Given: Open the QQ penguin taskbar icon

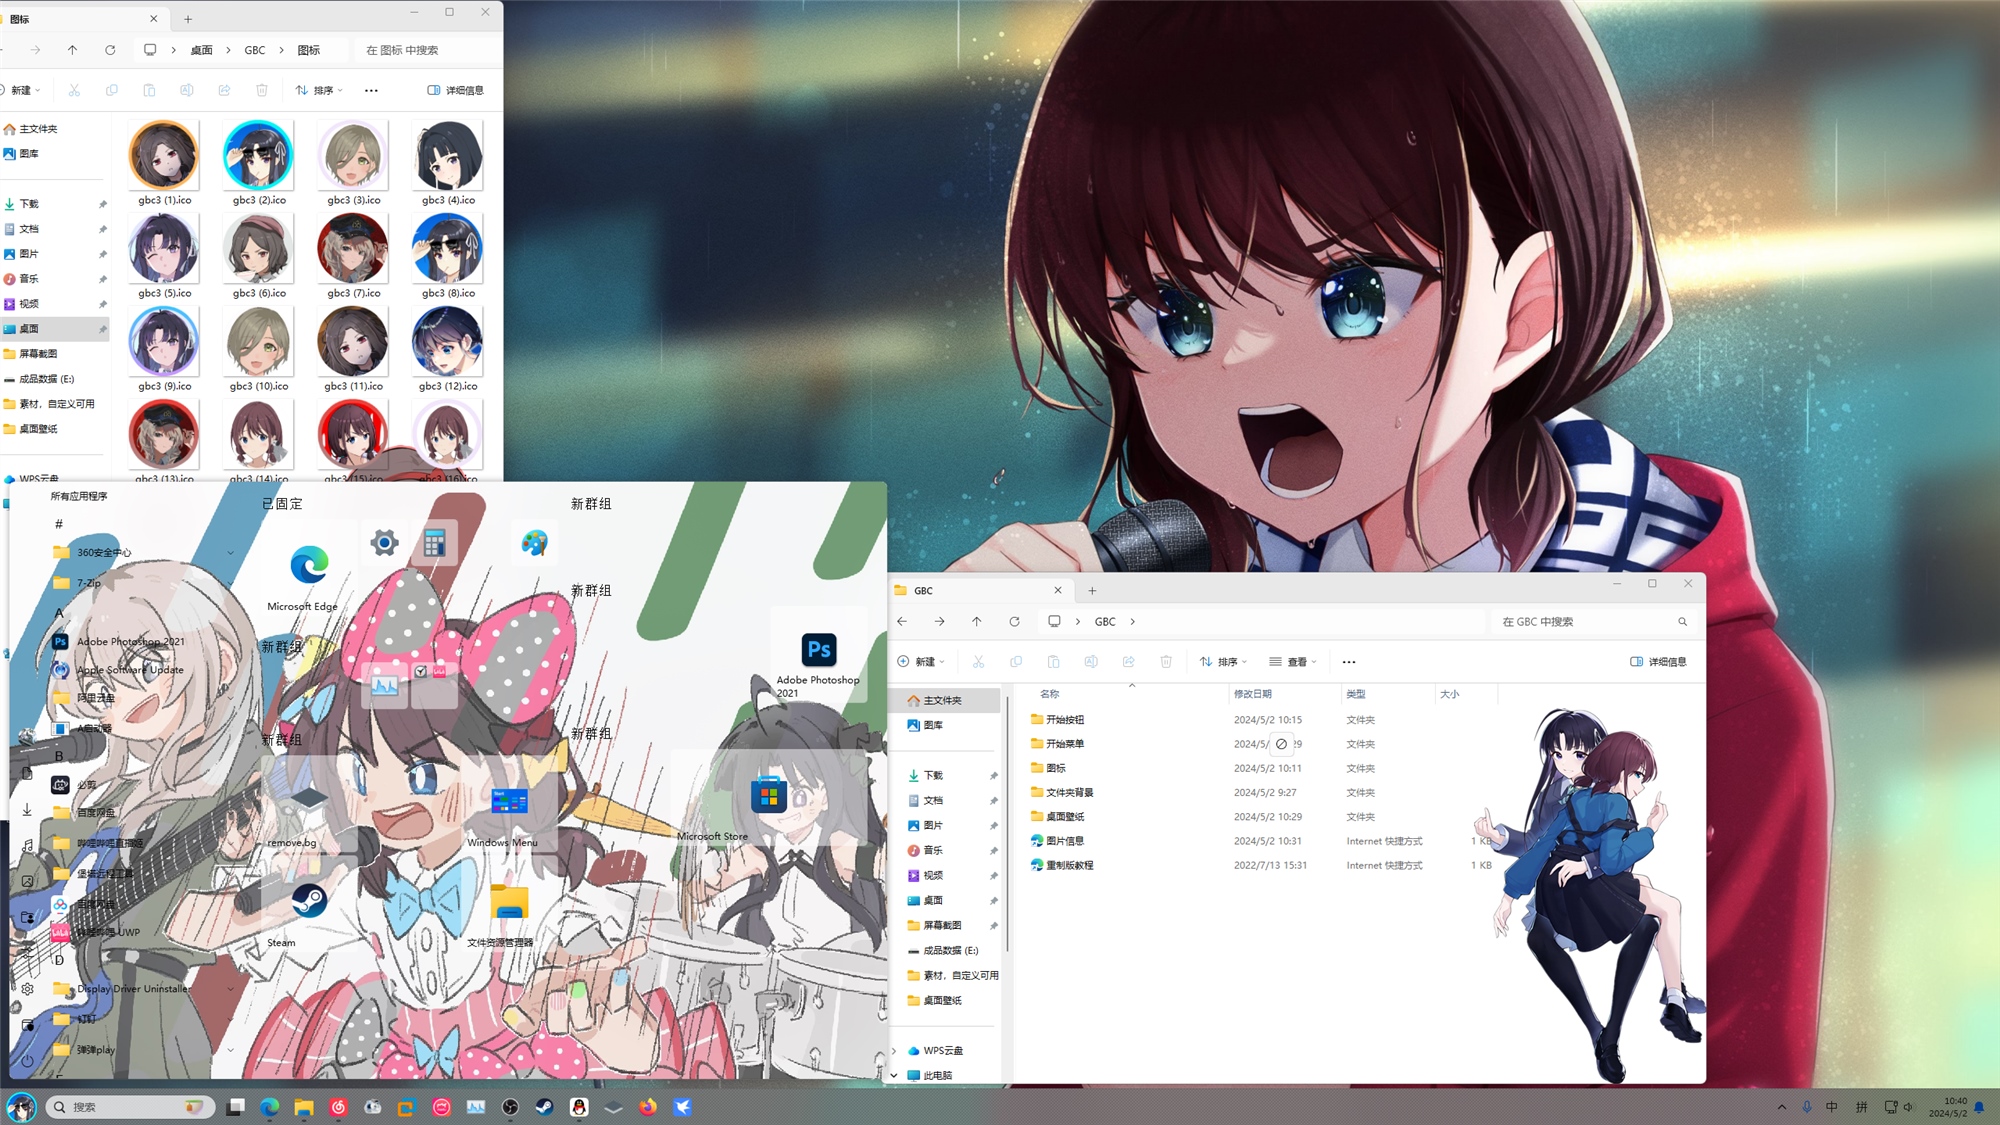Looking at the screenshot, I should pos(579,1107).
